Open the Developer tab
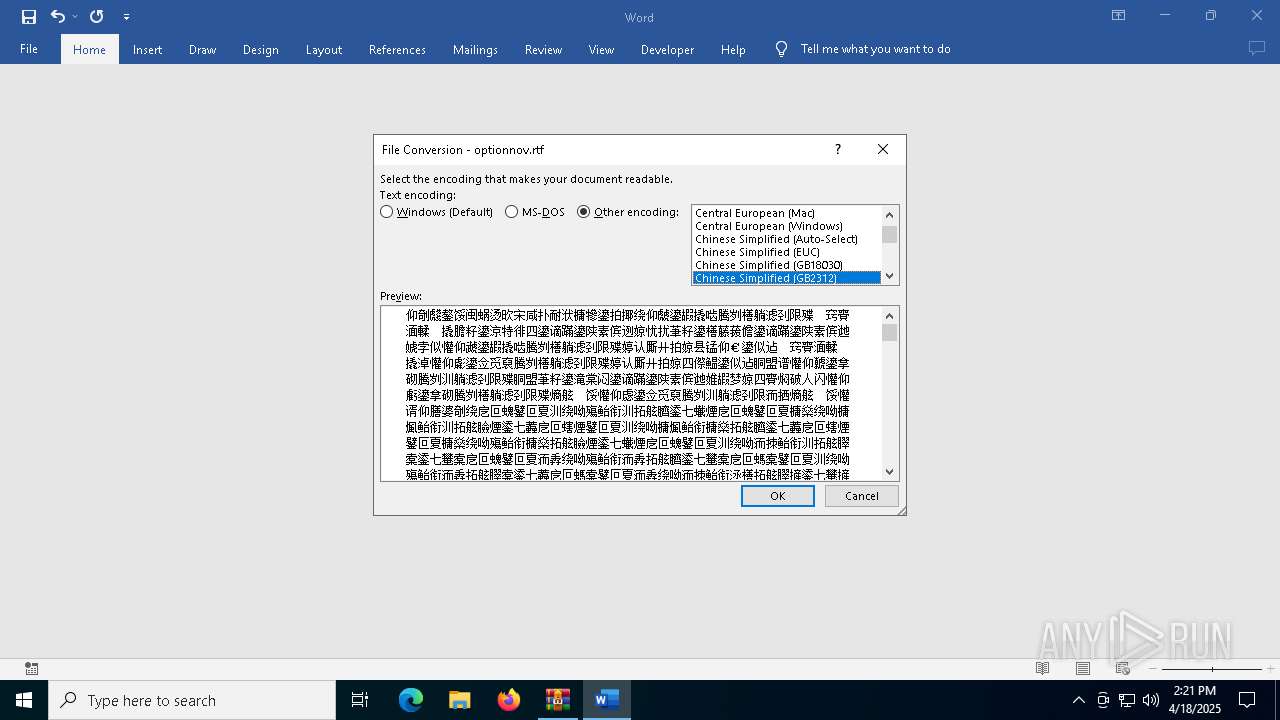 click(x=667, y=49)
